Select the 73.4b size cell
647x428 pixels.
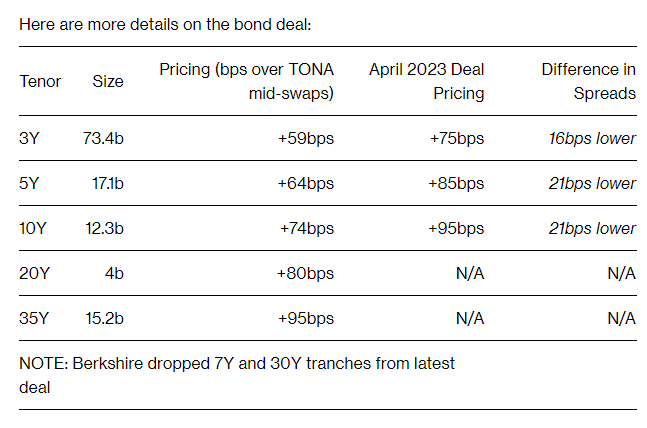point(103,138)
